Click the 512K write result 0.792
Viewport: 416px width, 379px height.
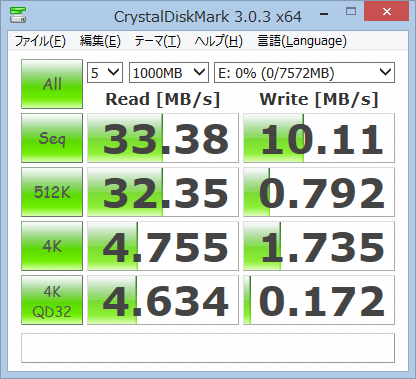(x=319, y=192)
